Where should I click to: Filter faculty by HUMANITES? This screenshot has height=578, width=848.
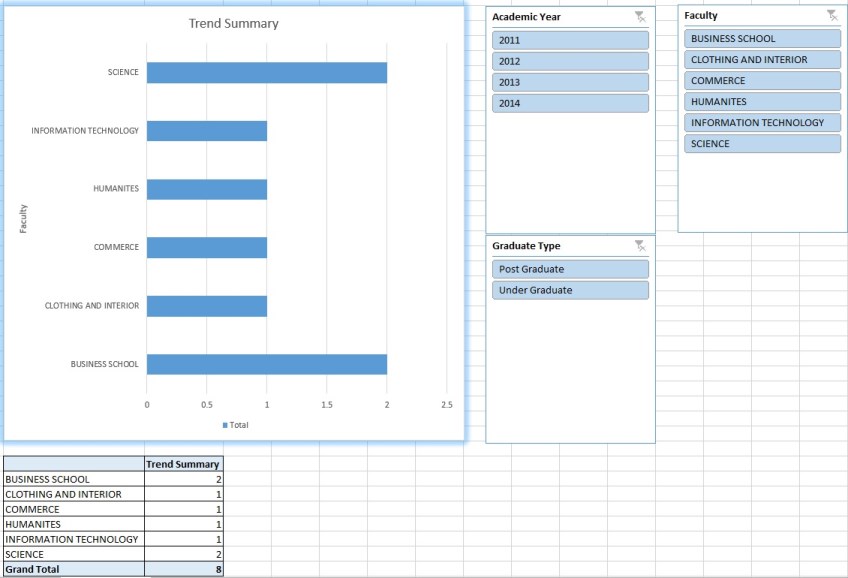pos(762,101)
